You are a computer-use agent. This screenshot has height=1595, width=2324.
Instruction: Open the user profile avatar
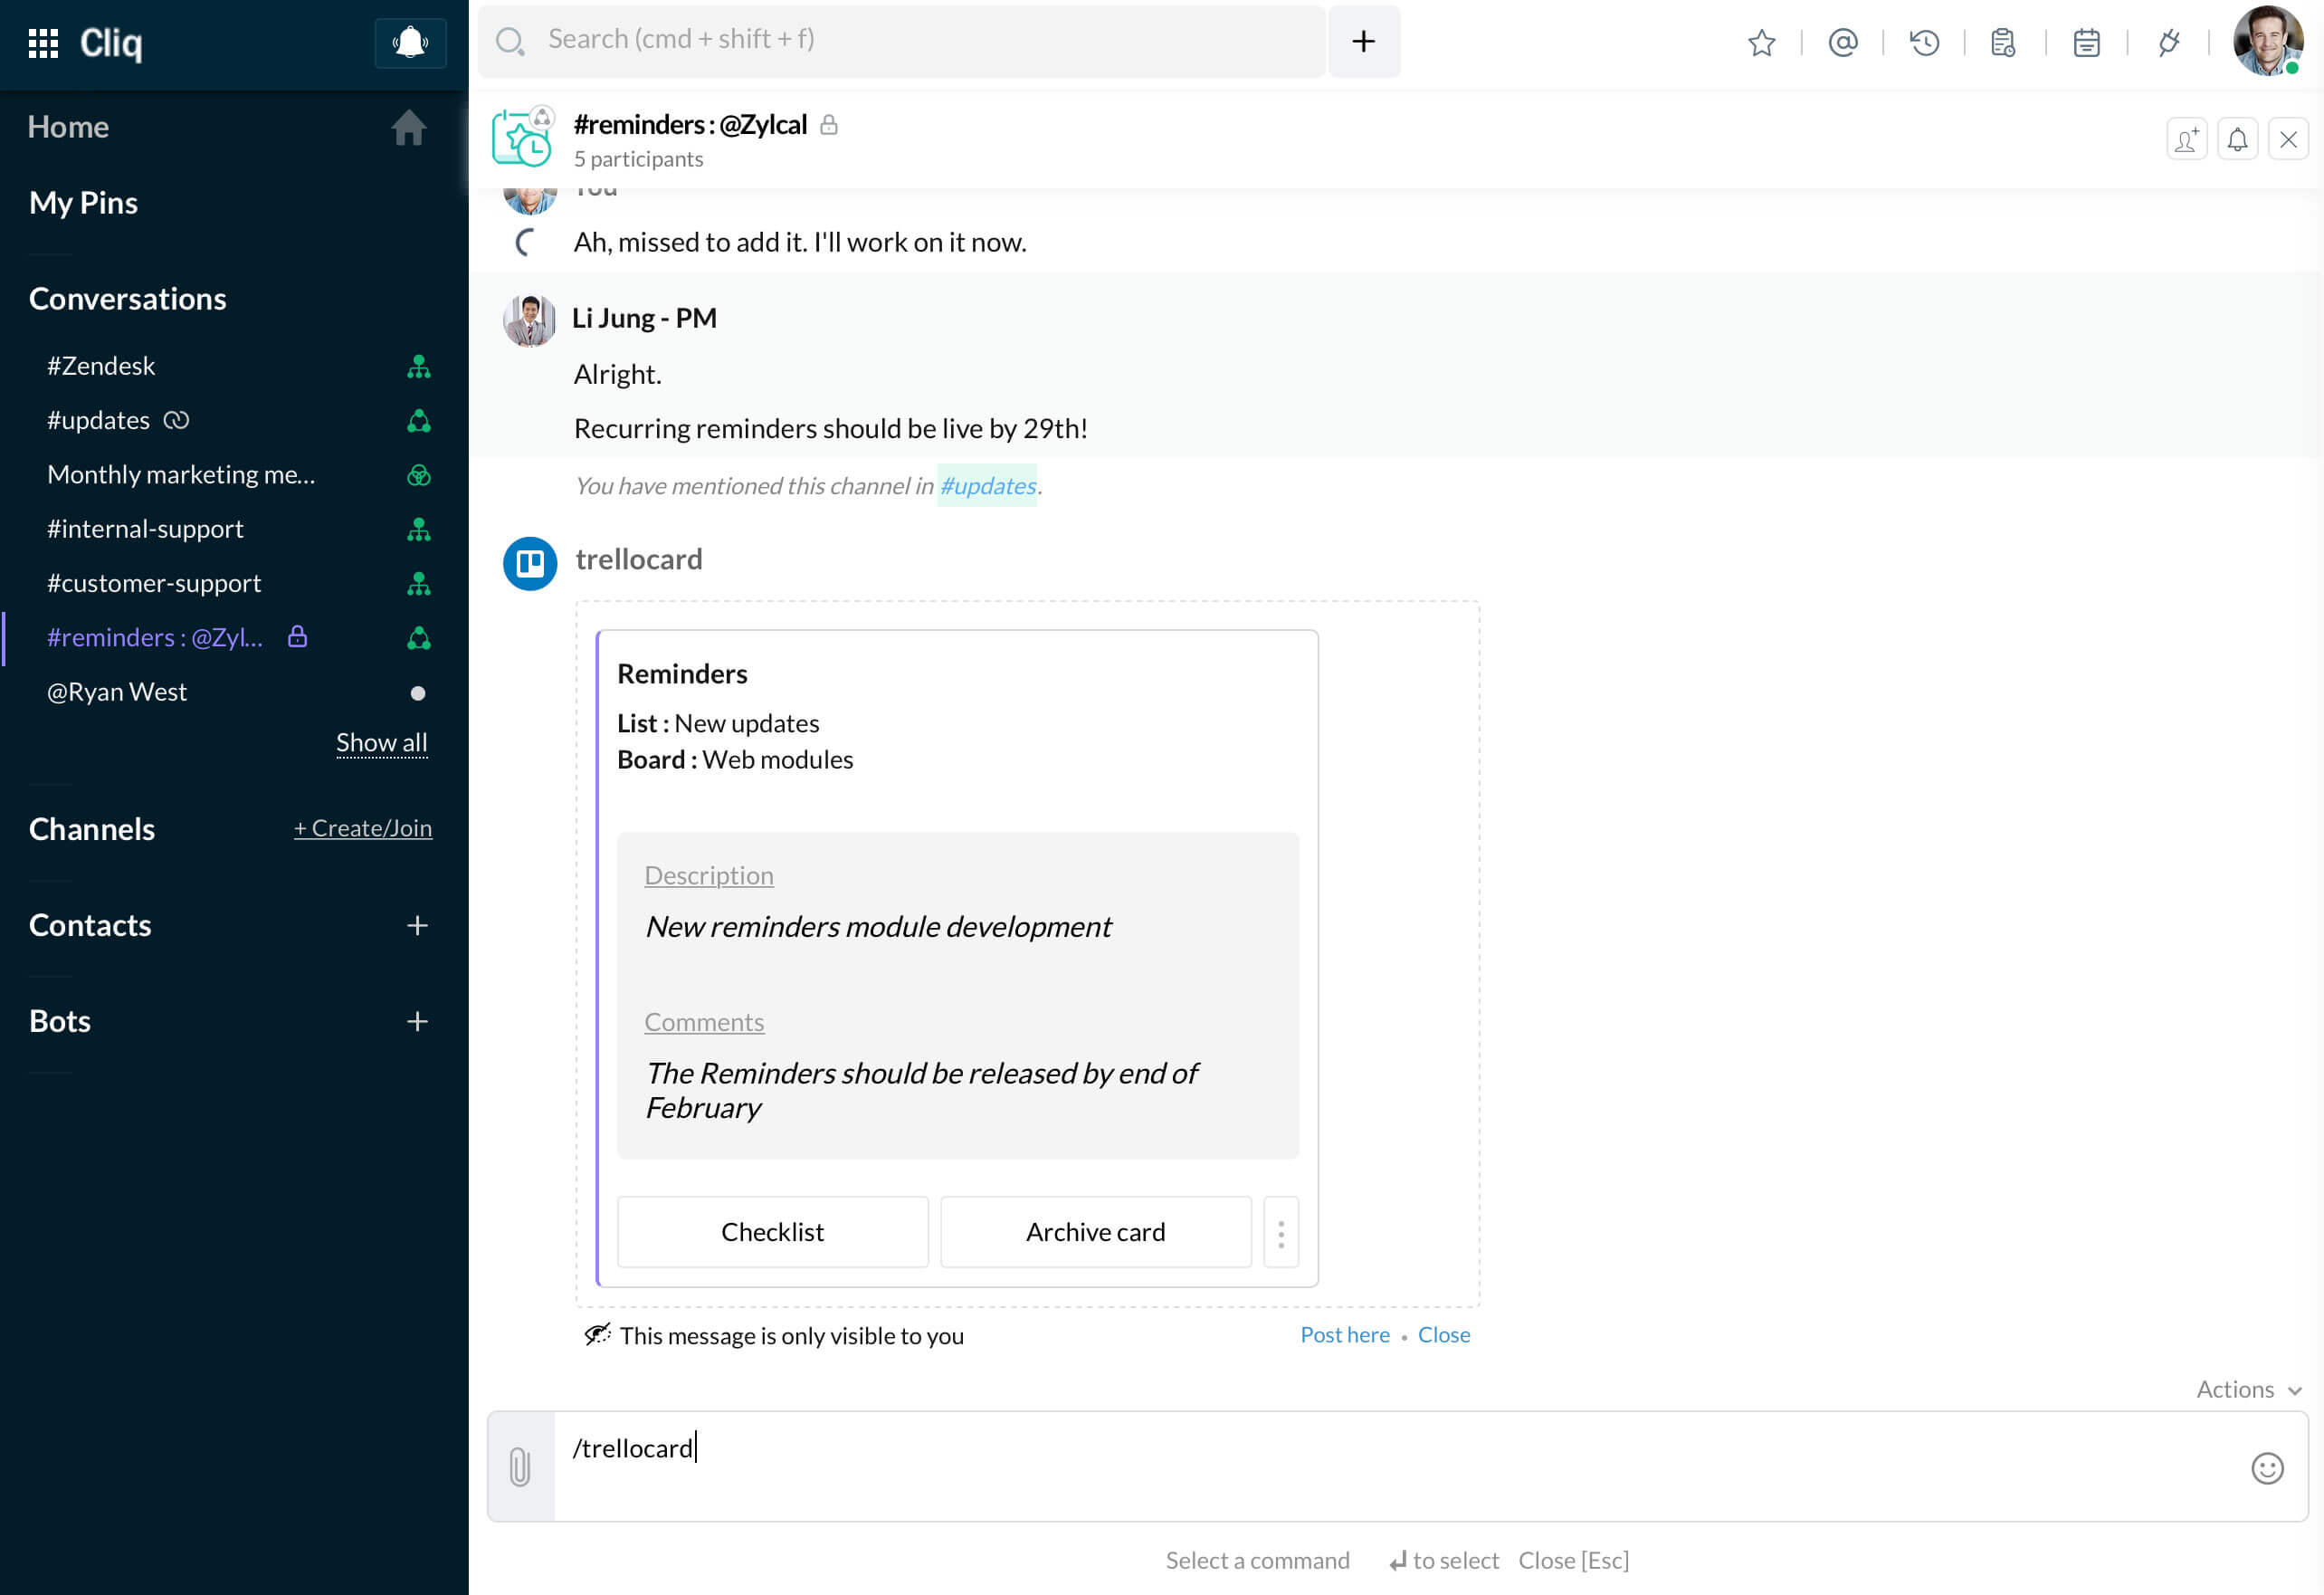(2267, 41)
